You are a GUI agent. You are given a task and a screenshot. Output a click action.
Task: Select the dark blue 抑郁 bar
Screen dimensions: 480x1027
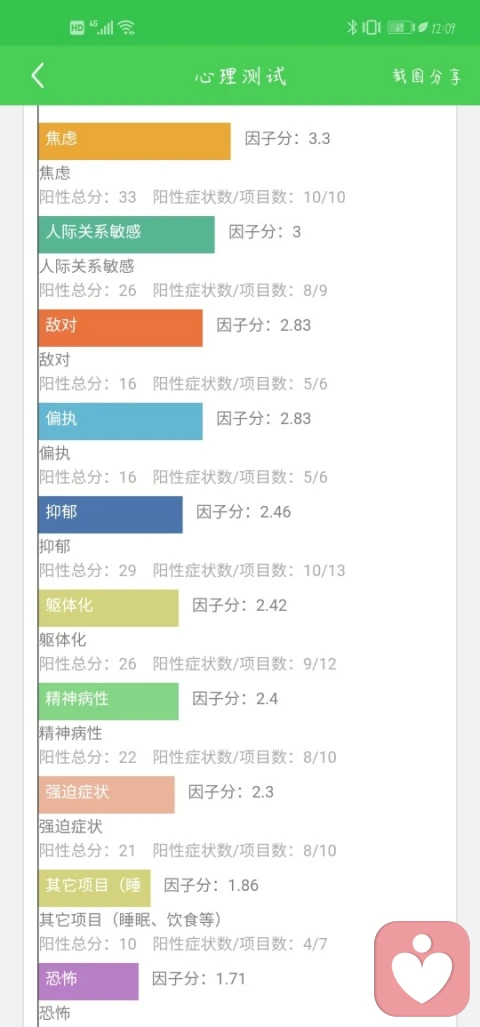pyautogui.click(x=110, y=515)
